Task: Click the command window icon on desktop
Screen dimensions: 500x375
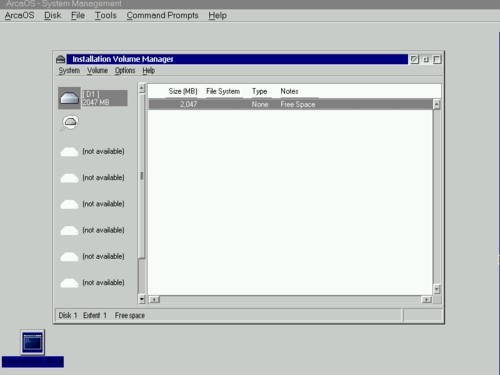Action: pos(32,342)
